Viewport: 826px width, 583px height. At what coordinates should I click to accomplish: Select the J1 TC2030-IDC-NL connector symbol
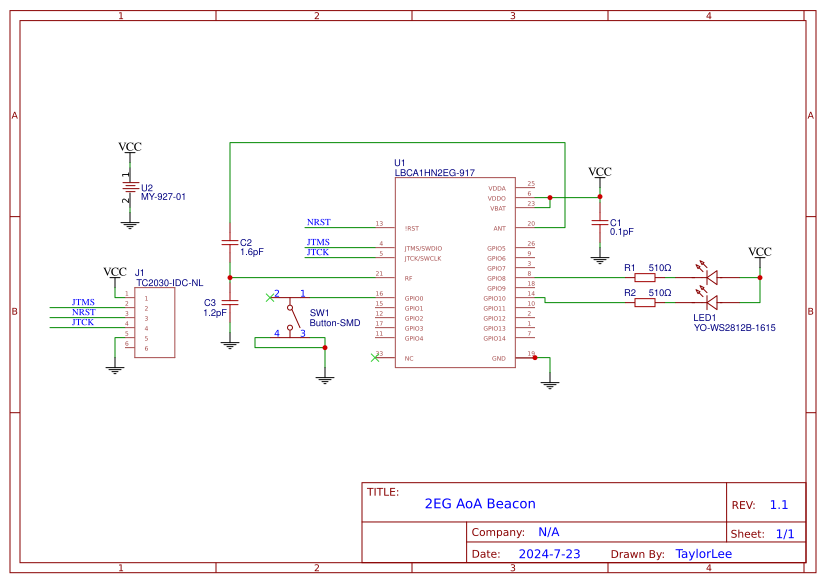pyautogui.click(x=155, y=322)
